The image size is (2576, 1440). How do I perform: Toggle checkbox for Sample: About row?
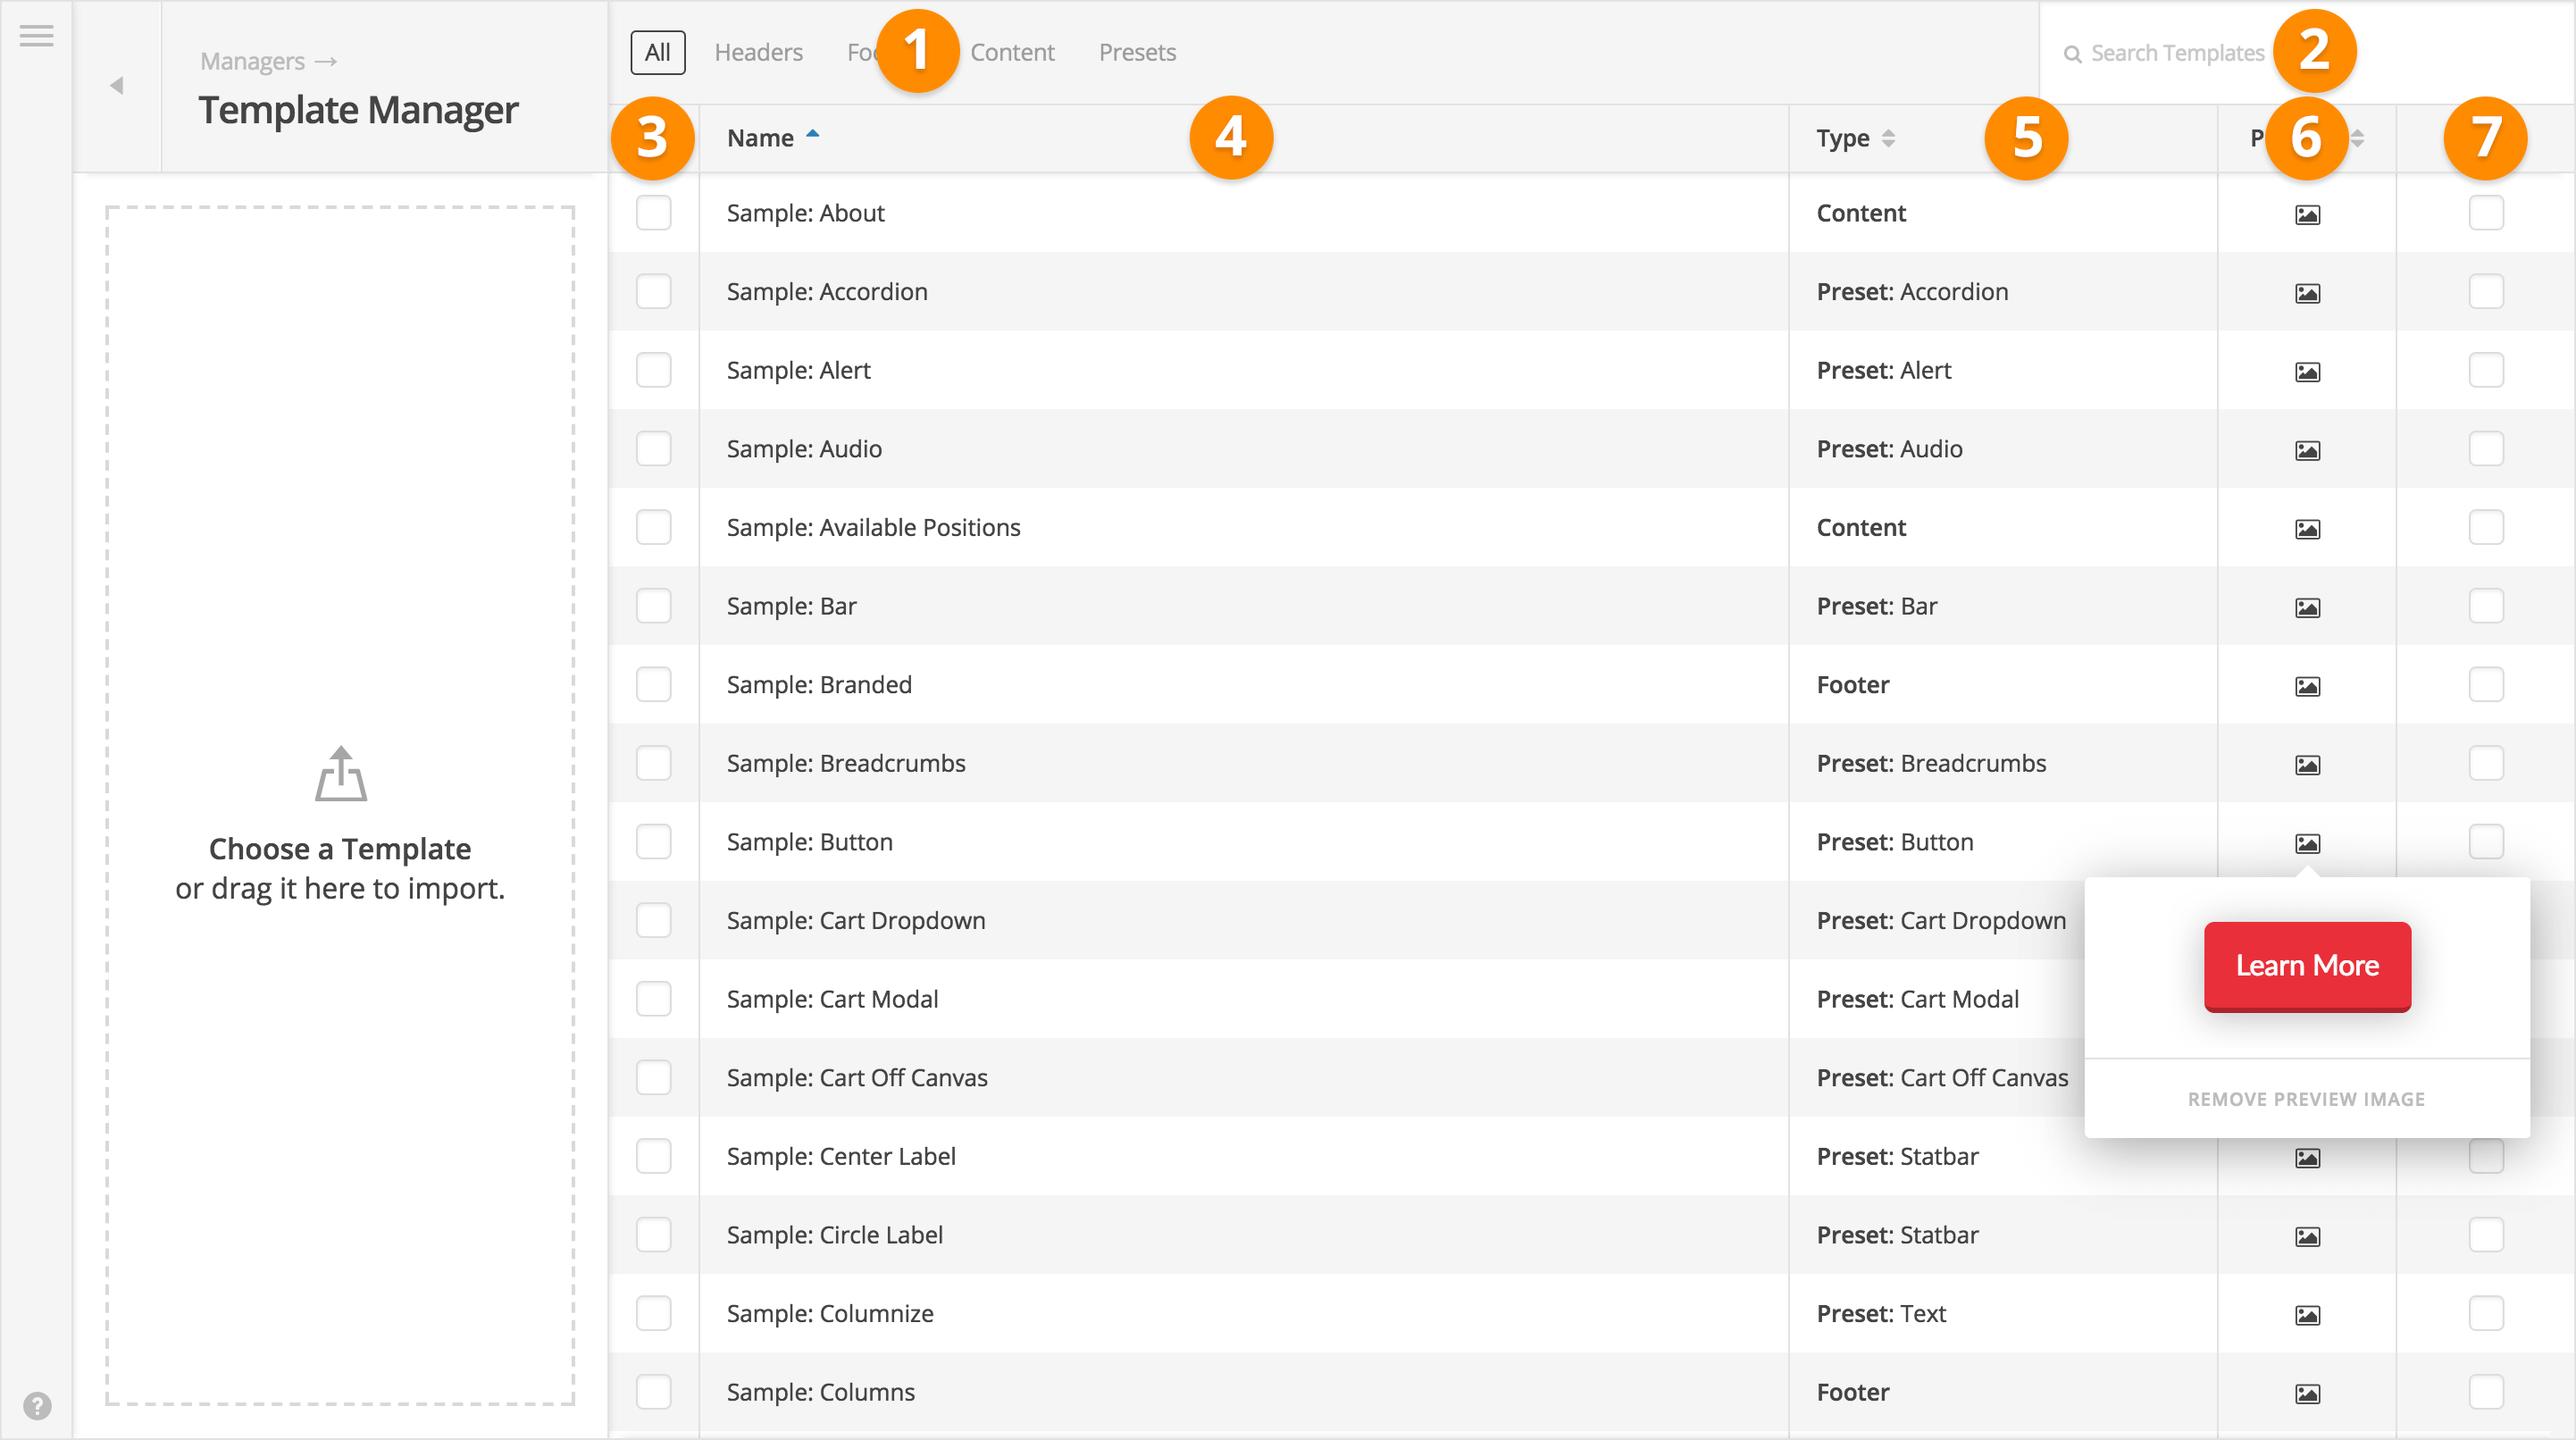(655, 213)
